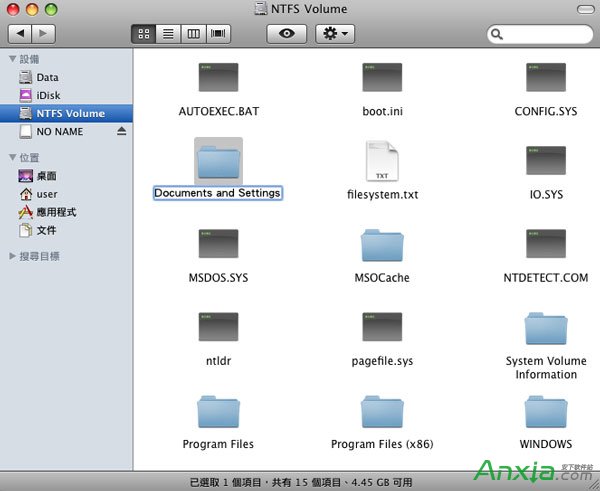Expand the 搜尋目標 search section
The height and width of the screenshot is (491, 600).
click(x=12, y=256)
